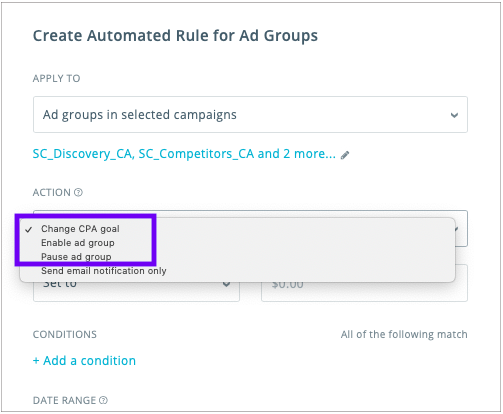503x414 pixels.
Task: Open the SC_Discovery_CA campaigns link
Action: pos(184,154)
